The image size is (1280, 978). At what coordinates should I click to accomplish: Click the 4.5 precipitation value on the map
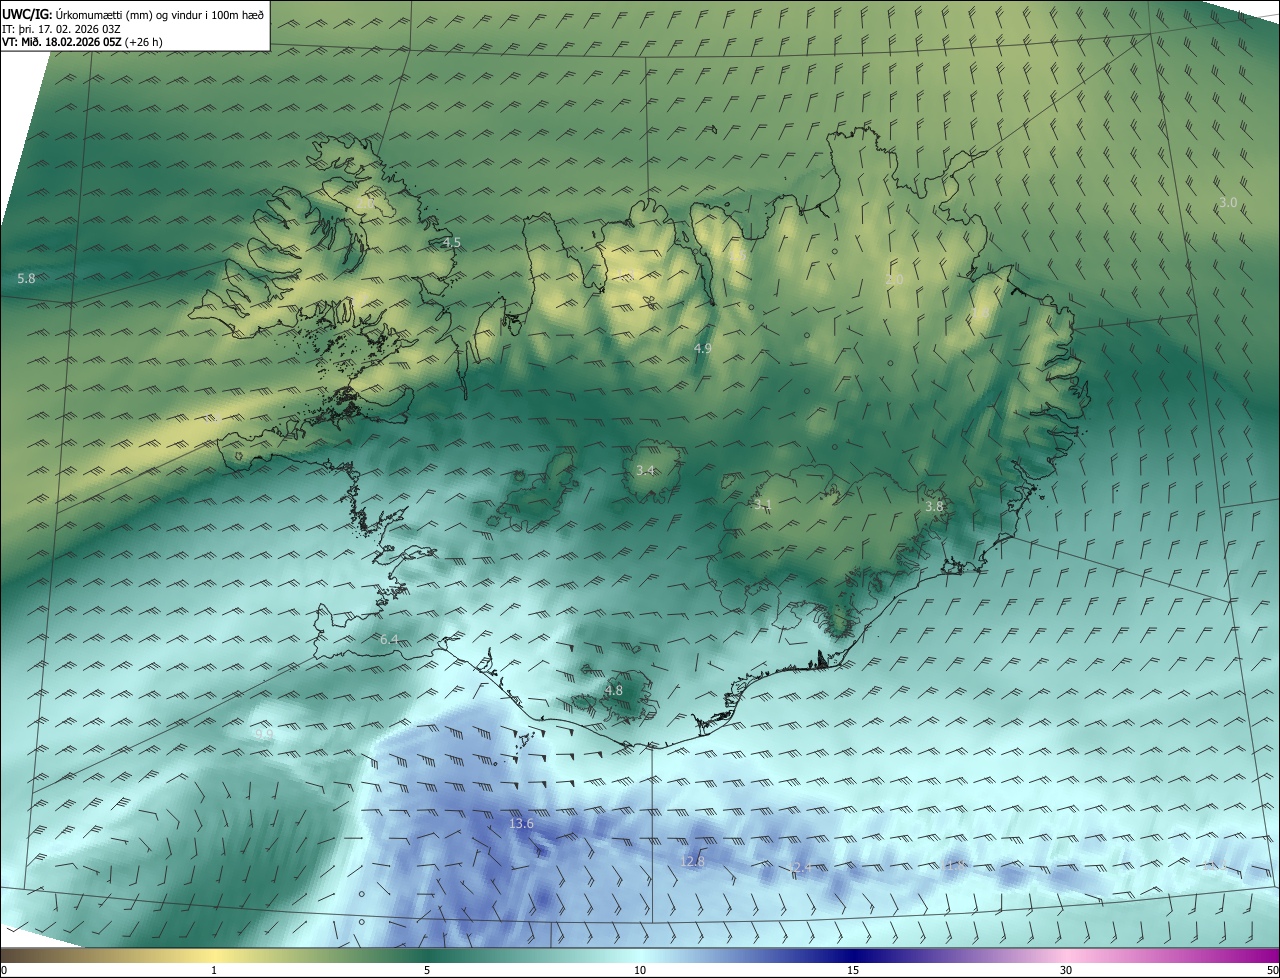[x=451, y=243]
